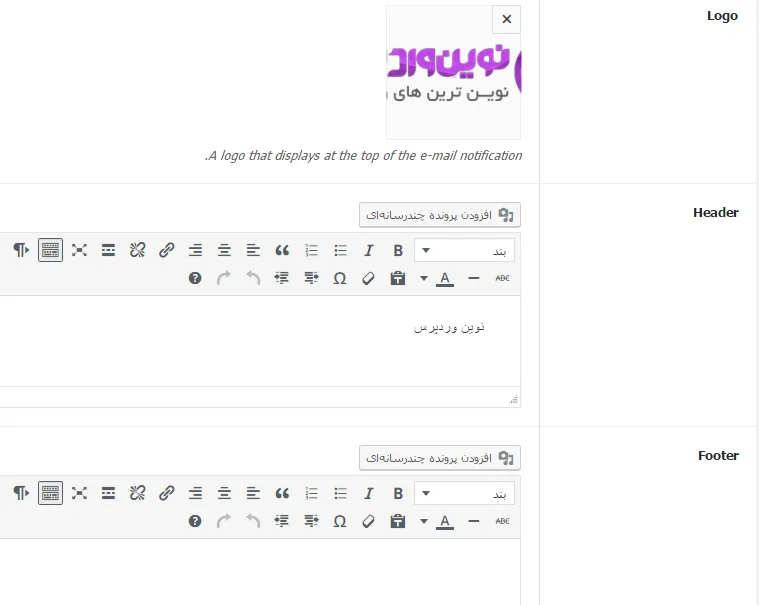The image size is (759, 605).
Task: Switch text direction in Footer editor
Action: coord(21,493)
